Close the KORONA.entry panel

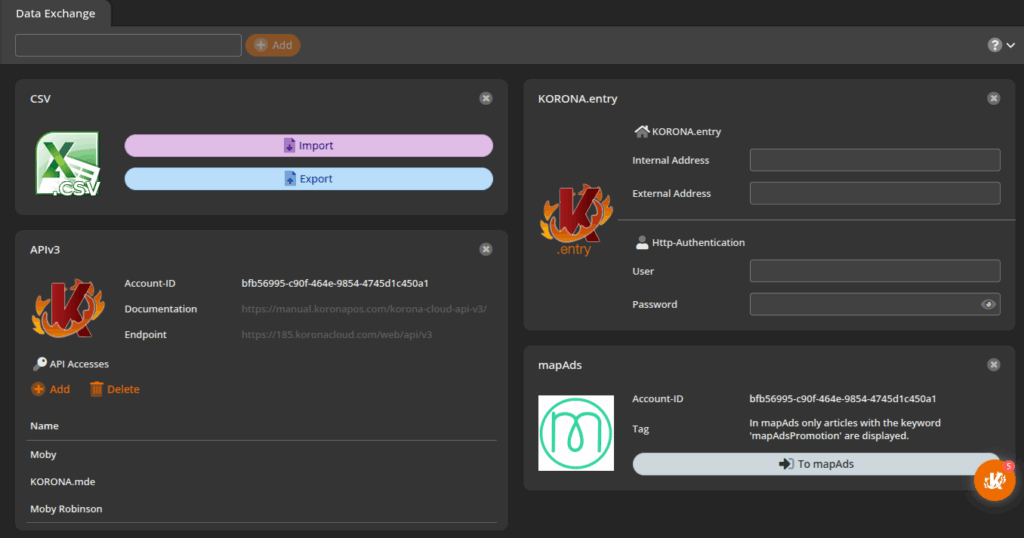pos(993,99)
